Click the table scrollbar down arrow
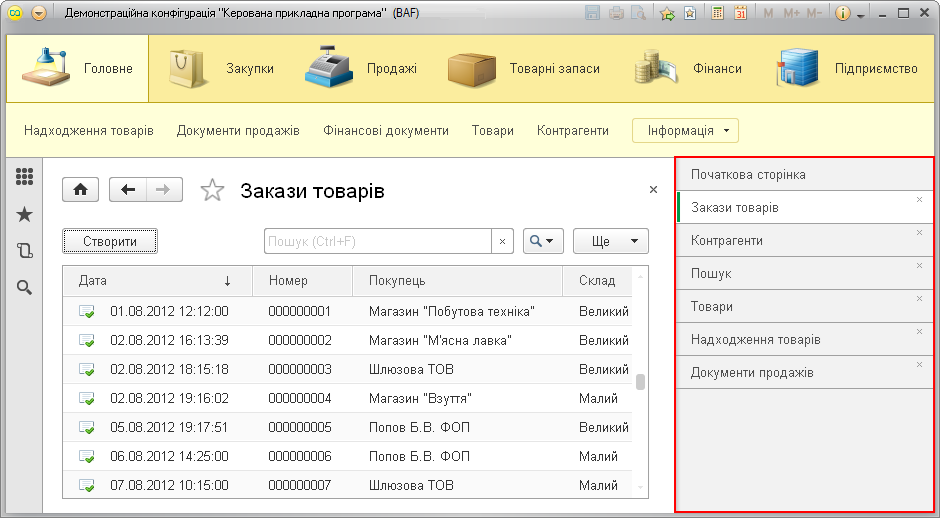The image size is (940, 518). tap(640, 488)
